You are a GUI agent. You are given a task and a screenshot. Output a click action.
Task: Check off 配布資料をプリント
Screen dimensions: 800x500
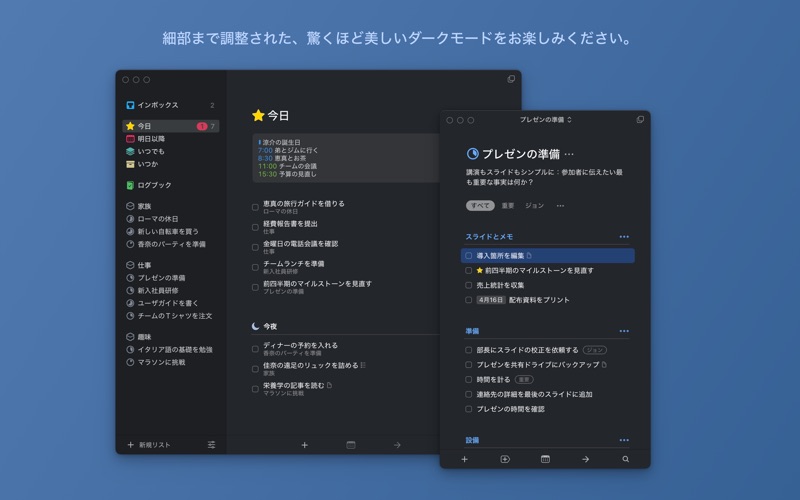[468, 300]
